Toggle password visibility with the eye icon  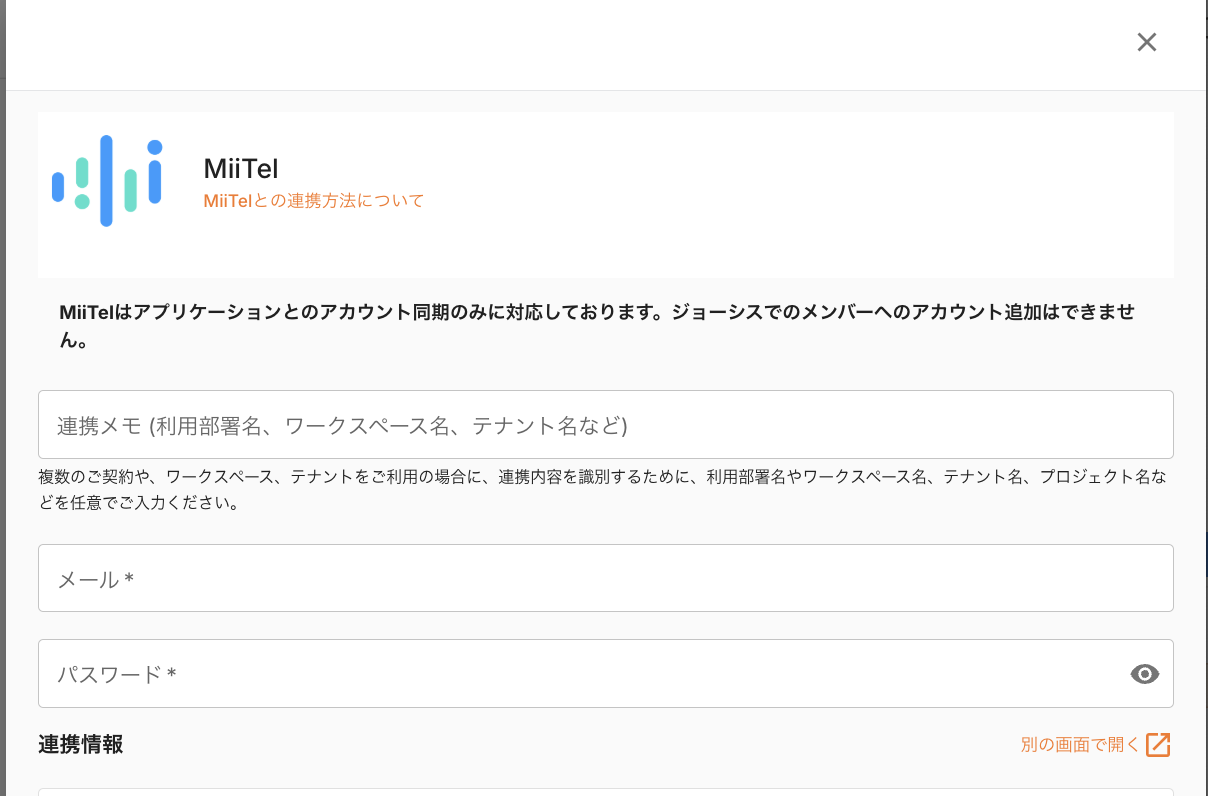pos(1144,674)
